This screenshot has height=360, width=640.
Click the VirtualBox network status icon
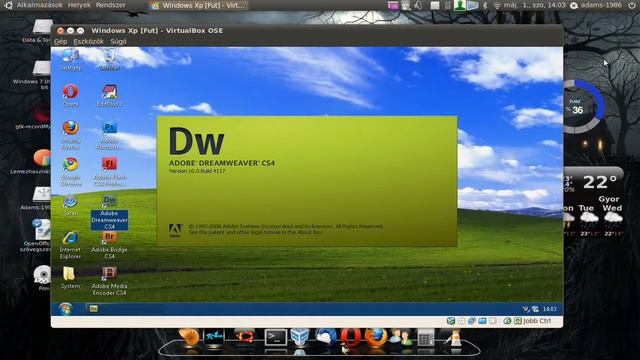[472, 321]
